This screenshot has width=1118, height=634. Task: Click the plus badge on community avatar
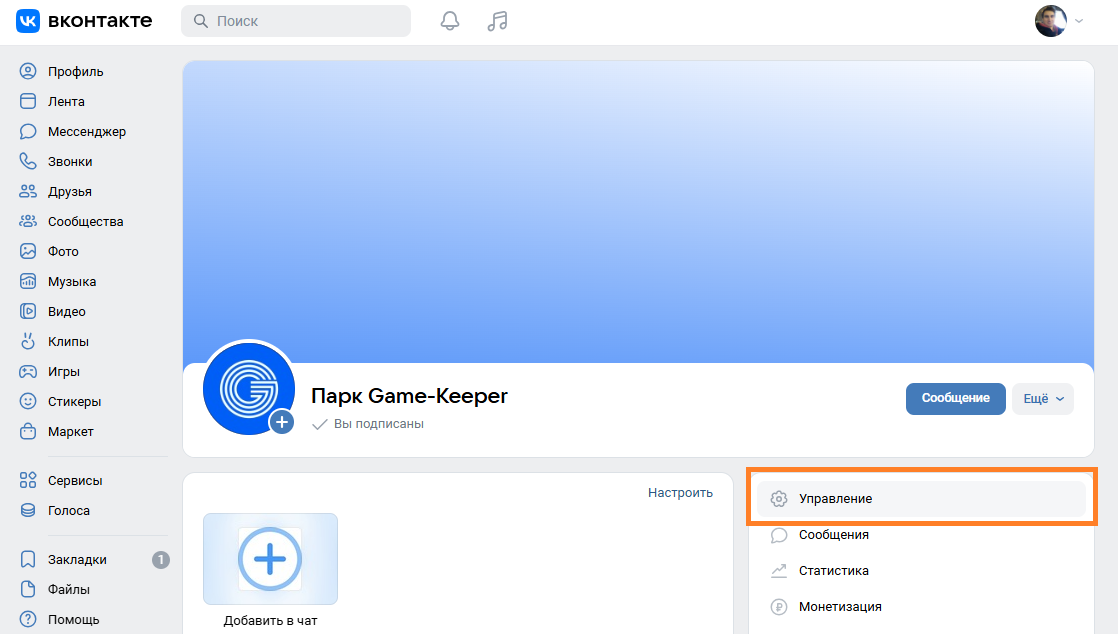(282, 422)
